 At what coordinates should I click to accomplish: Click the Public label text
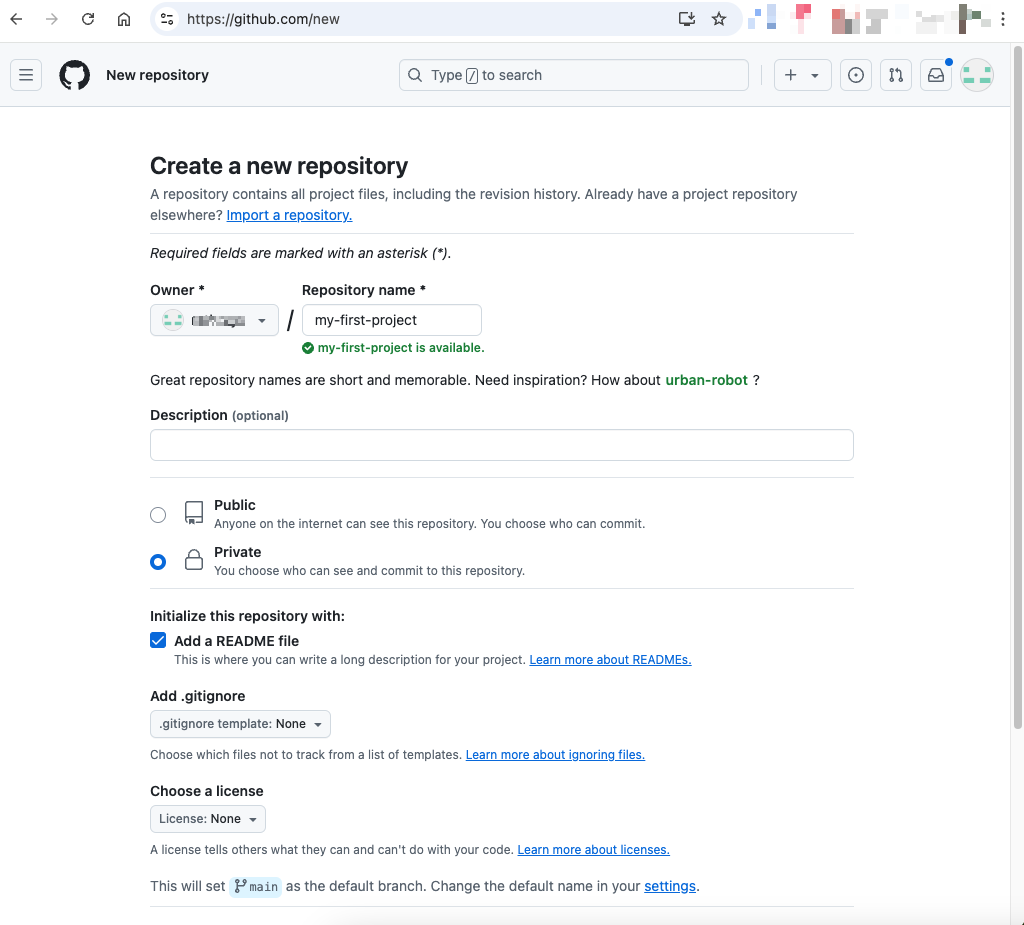(234, 505)
